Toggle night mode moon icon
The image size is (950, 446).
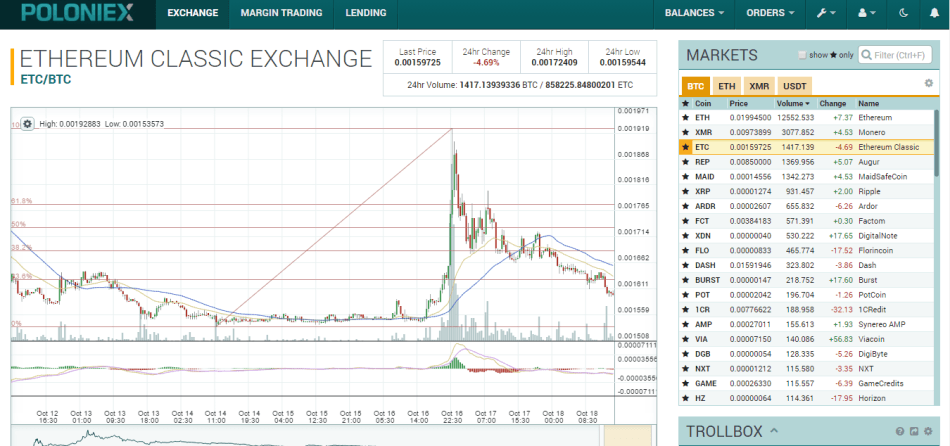[x=903, y=13]
